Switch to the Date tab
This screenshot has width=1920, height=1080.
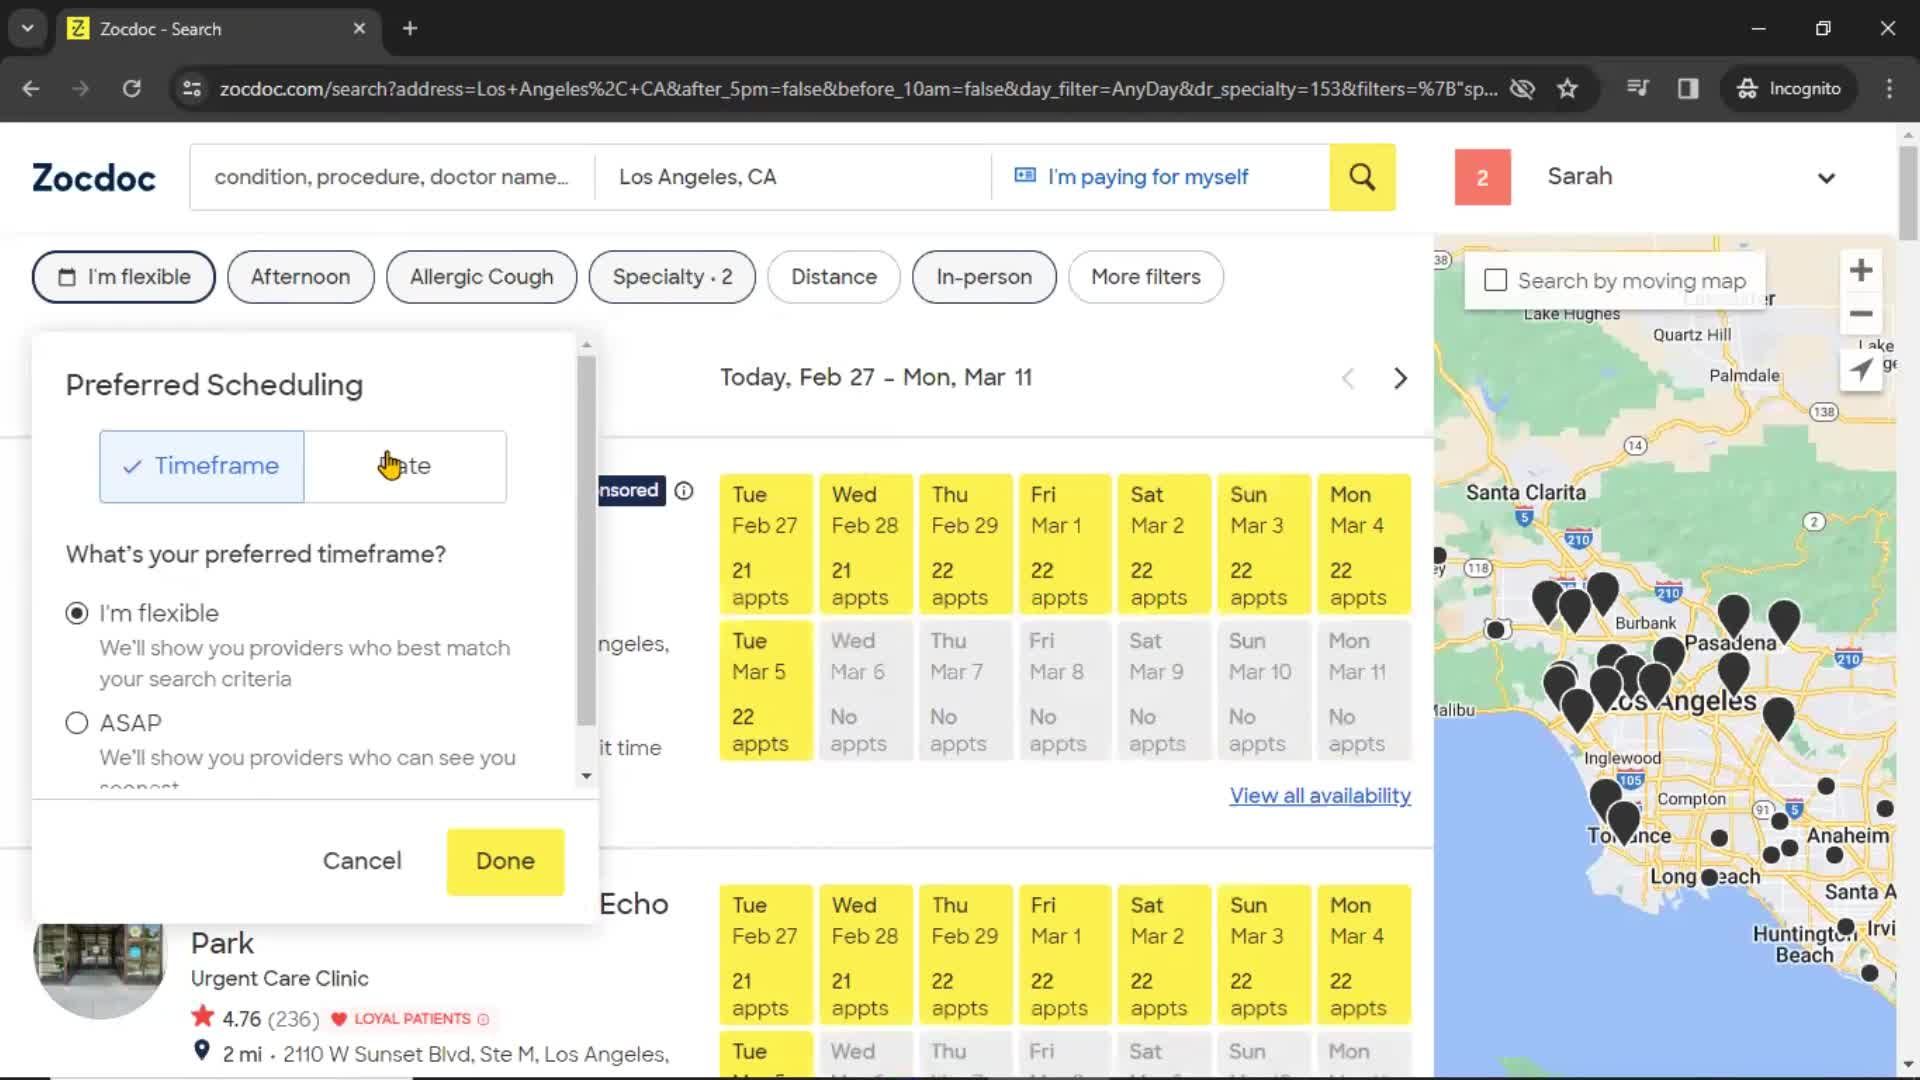[405, 466]
